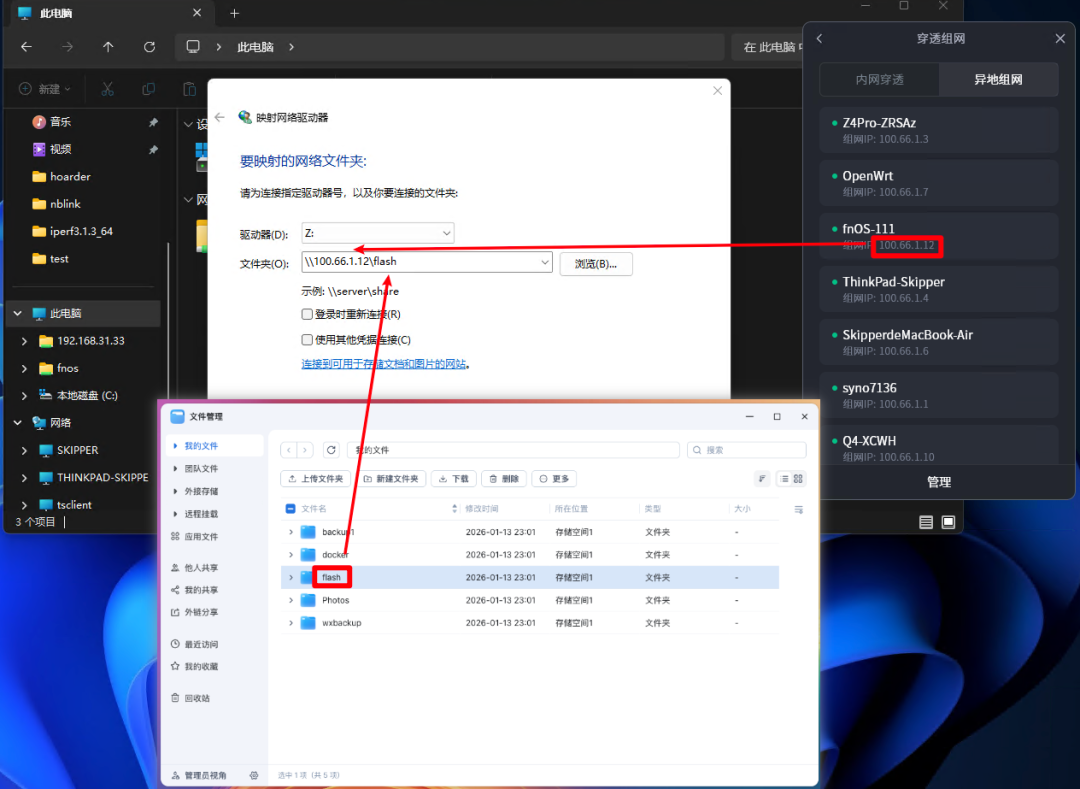Click the Copy icon in Explorer toolbar
Image resolution: width=1080 pixels, height=789 pixels.
[x=148, y=89]
